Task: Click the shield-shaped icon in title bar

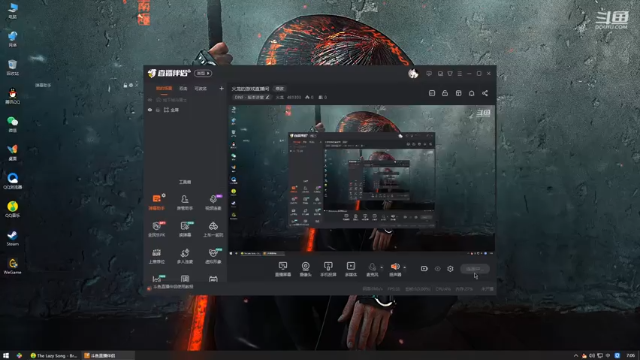Action: coord(450,73)
